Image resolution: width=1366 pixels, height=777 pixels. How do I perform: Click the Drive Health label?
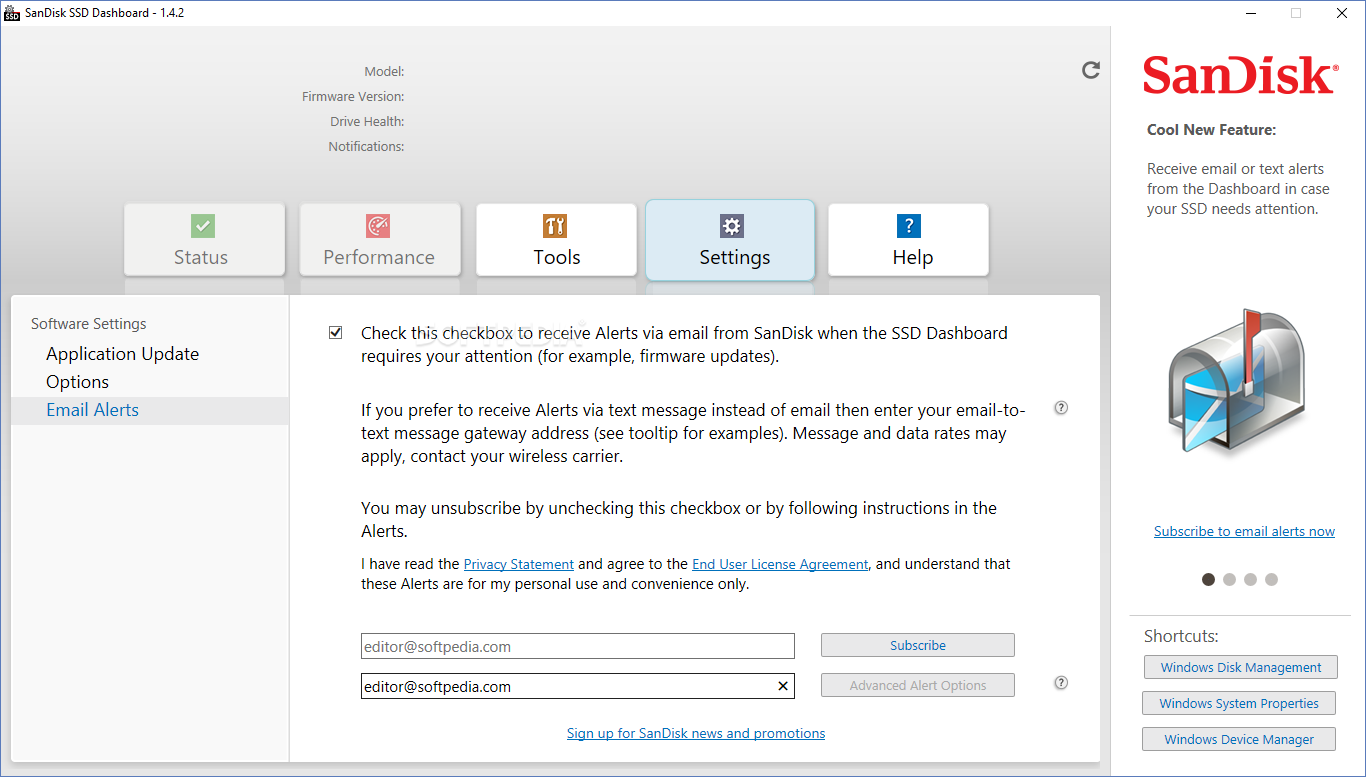367,122
